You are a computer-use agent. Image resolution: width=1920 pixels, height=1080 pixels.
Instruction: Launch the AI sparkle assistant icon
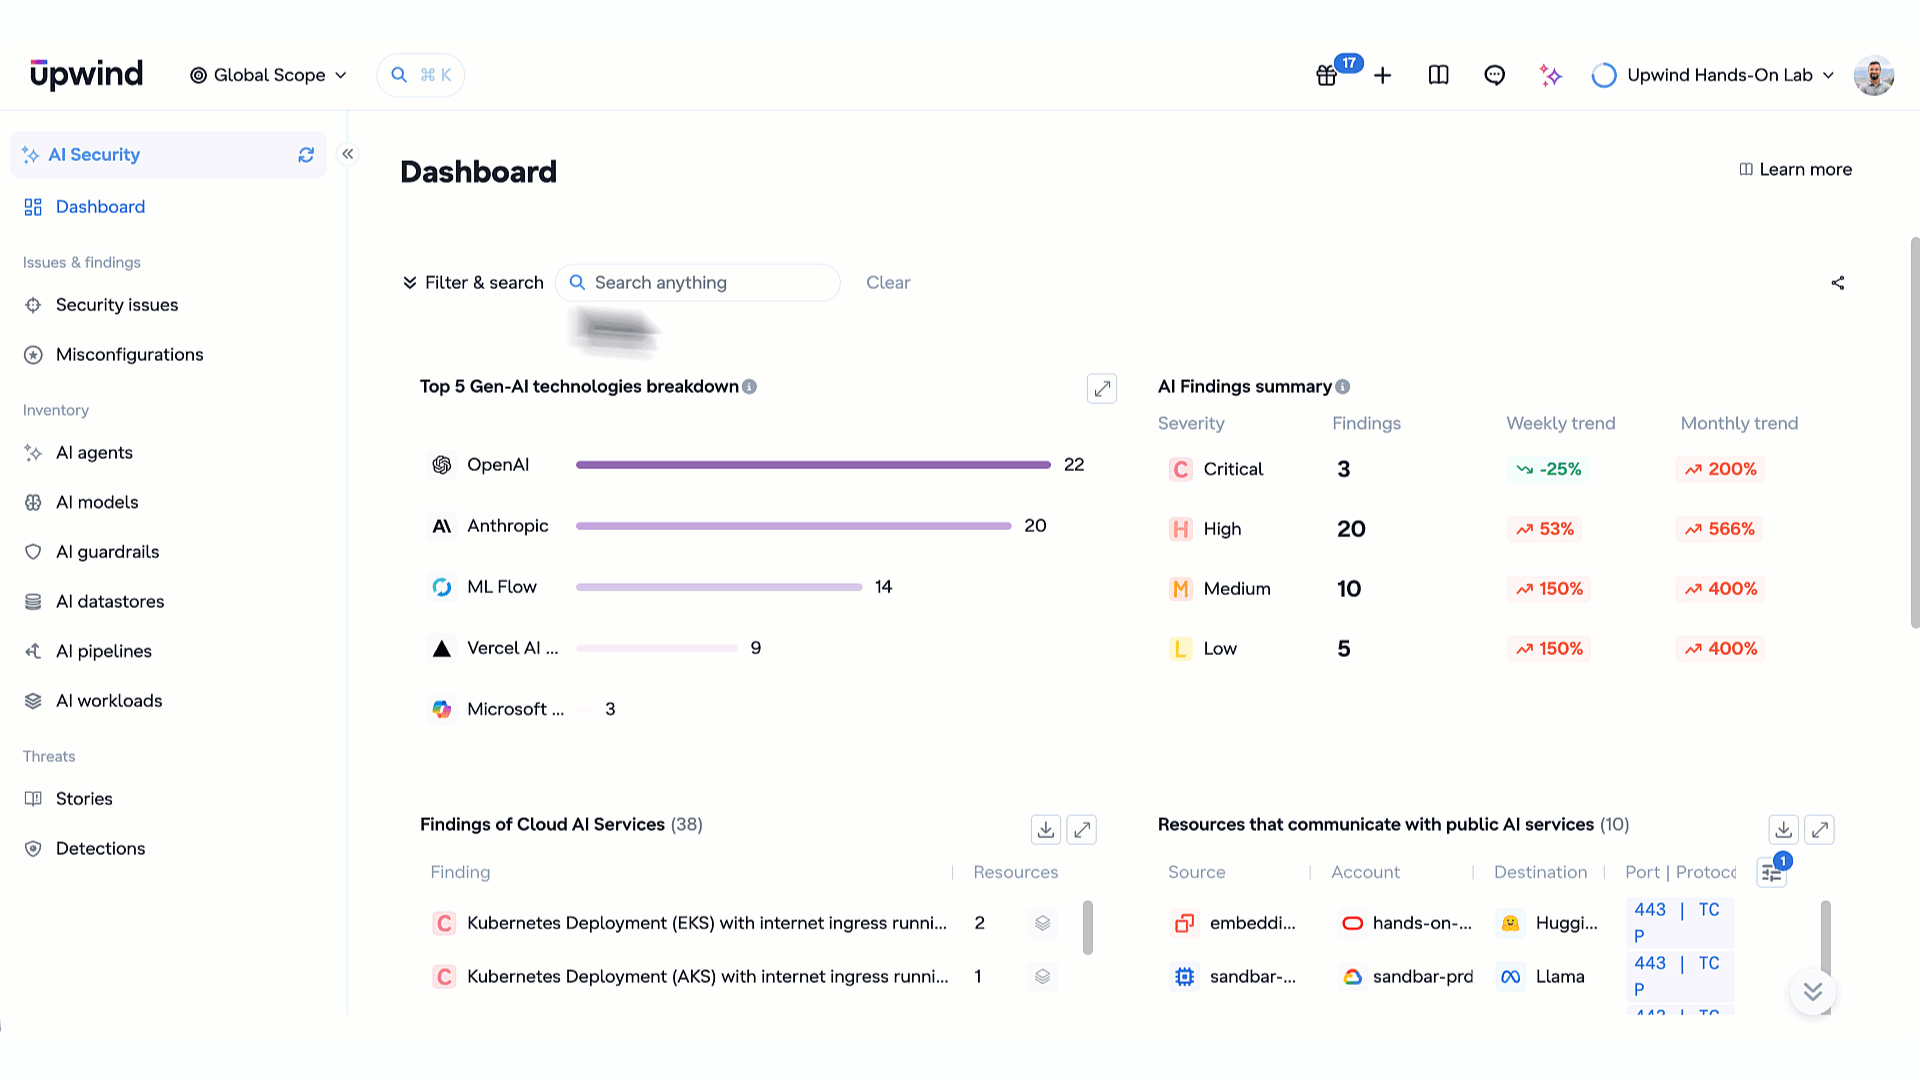coord(1551,75)
